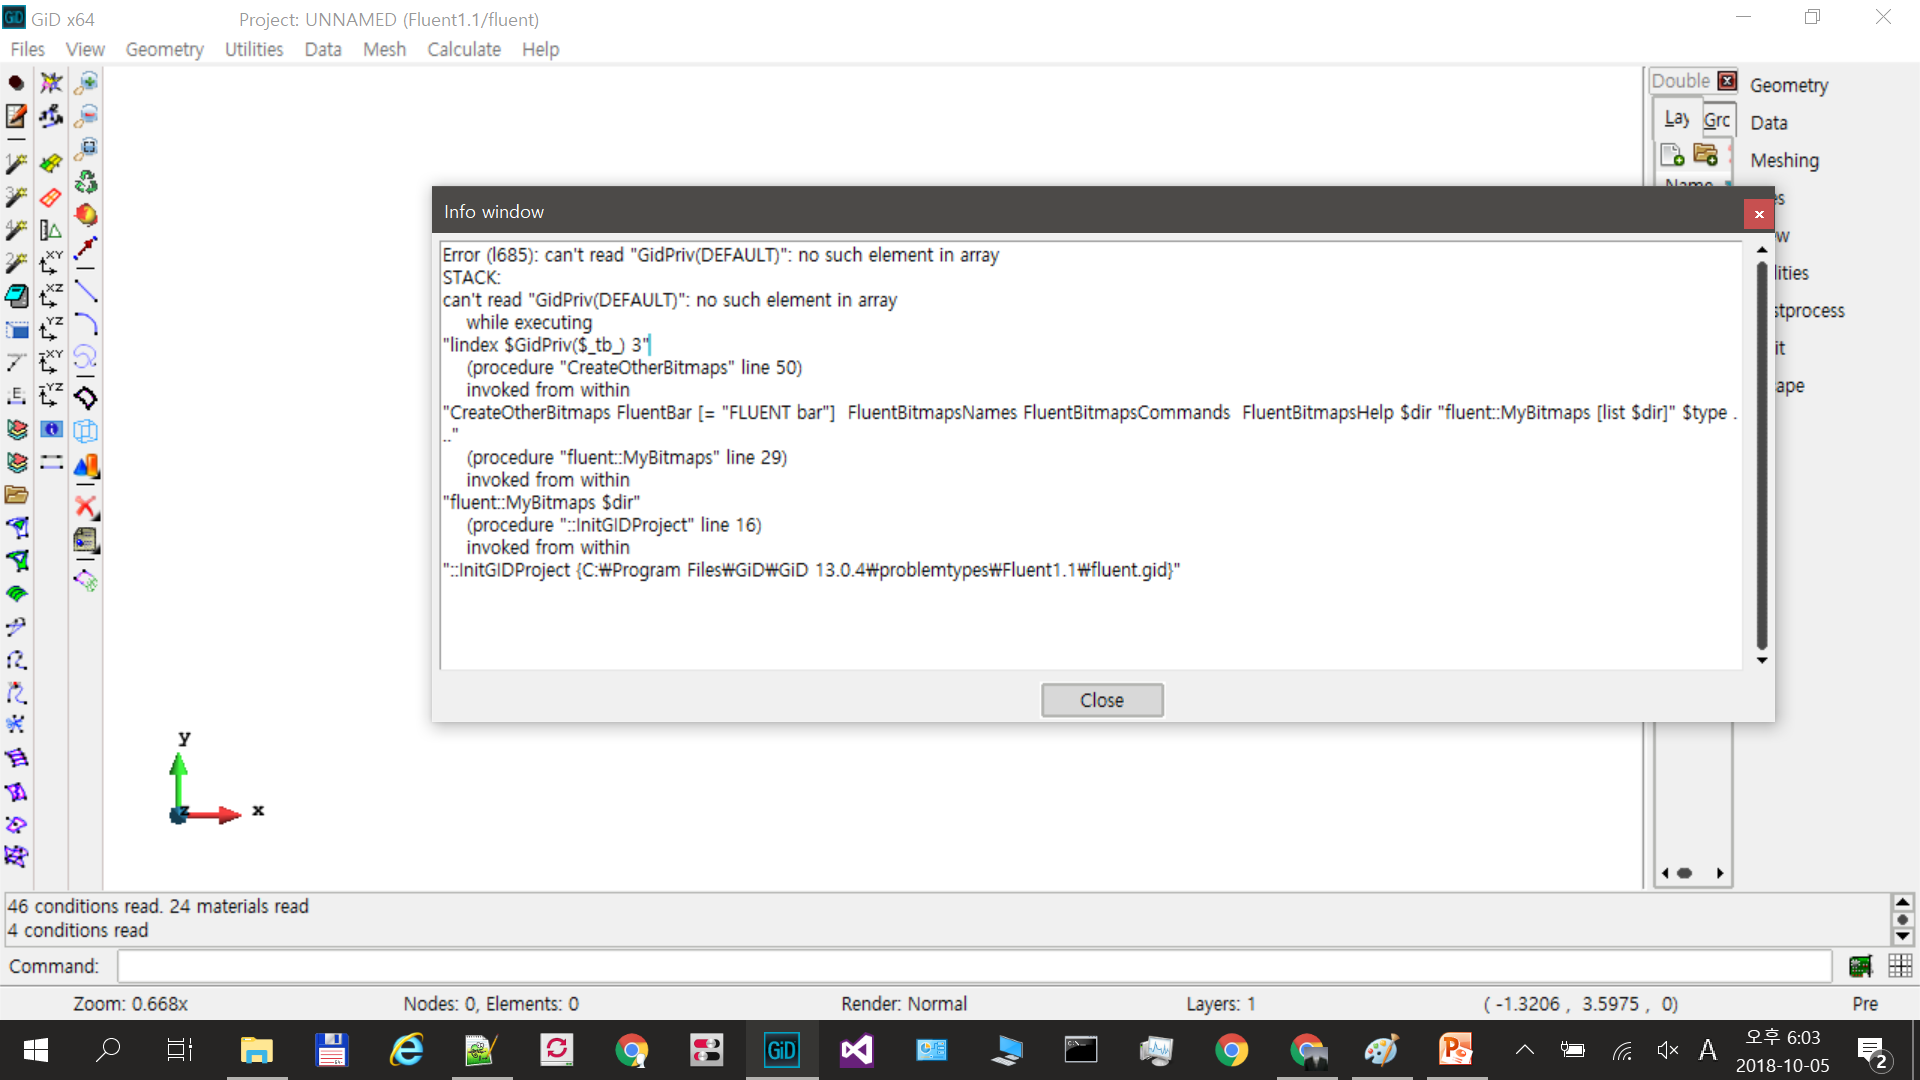
Task: Expand the volume objects tool flyout
Action: (86, 466)
